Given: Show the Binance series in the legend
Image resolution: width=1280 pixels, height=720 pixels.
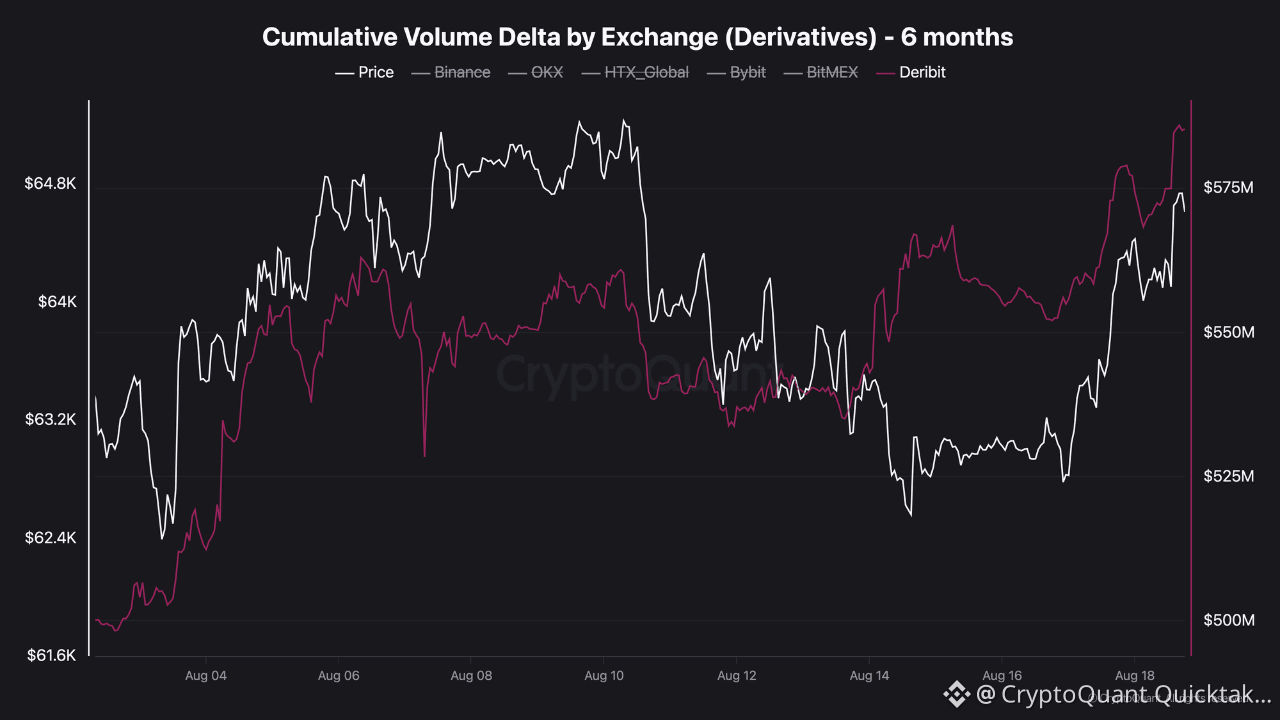Looking at the screenshot, I should 451,72.
